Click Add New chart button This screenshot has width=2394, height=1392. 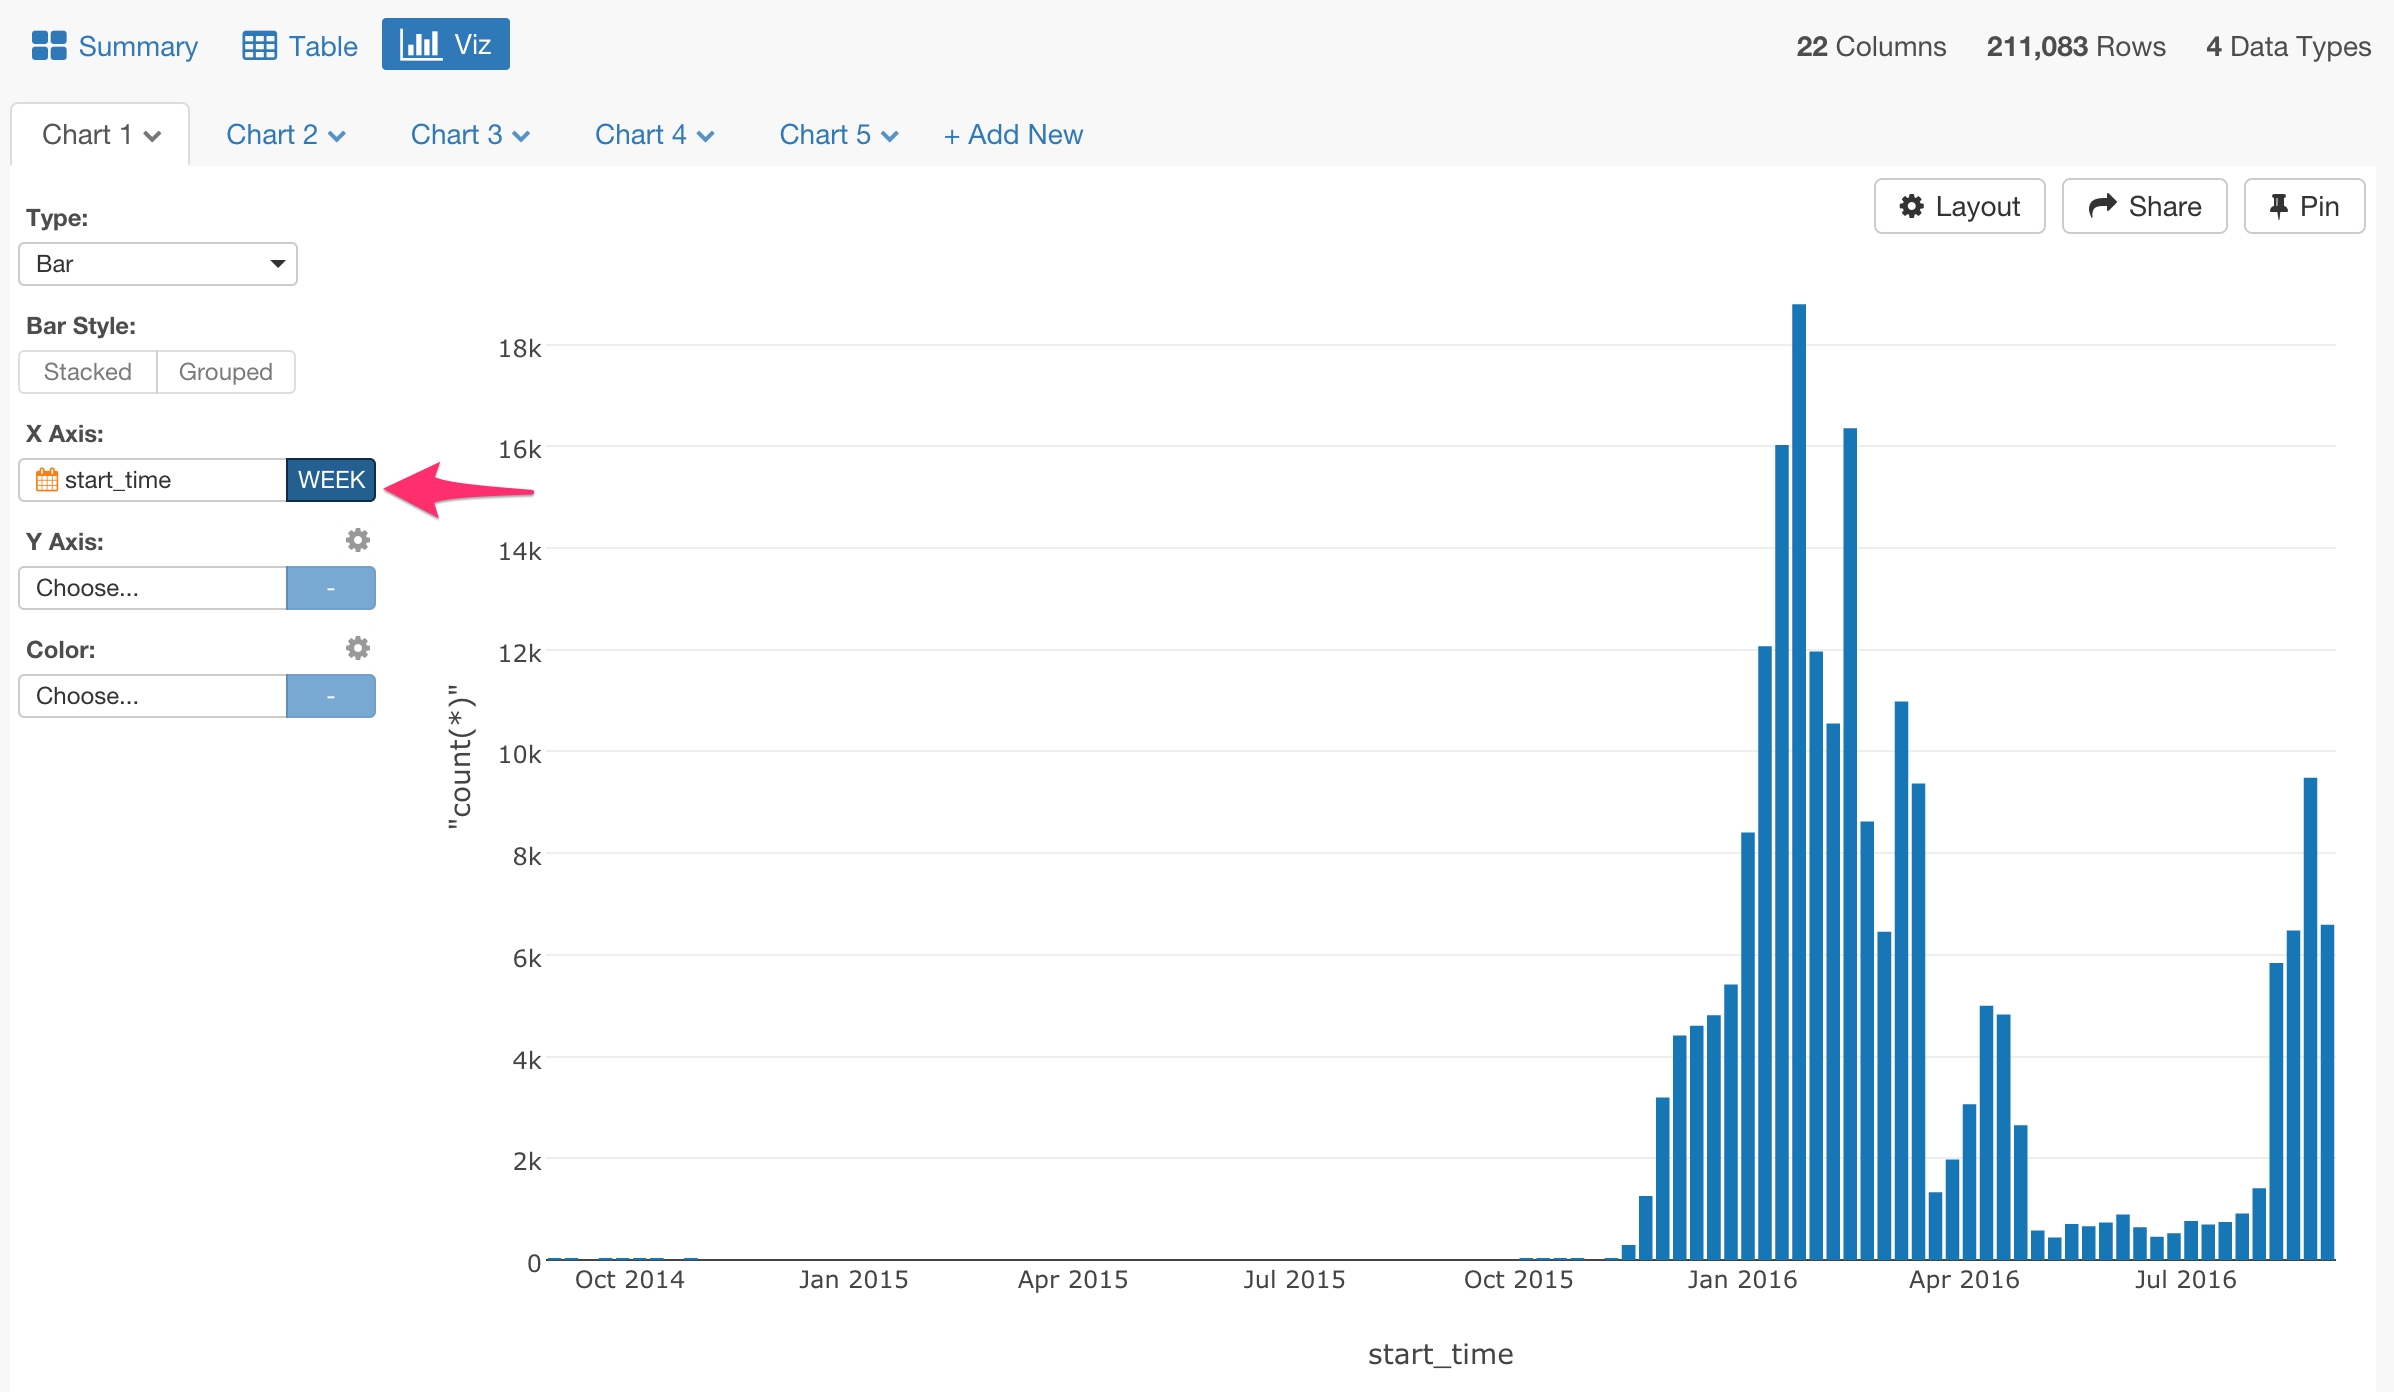[1019, 134]
